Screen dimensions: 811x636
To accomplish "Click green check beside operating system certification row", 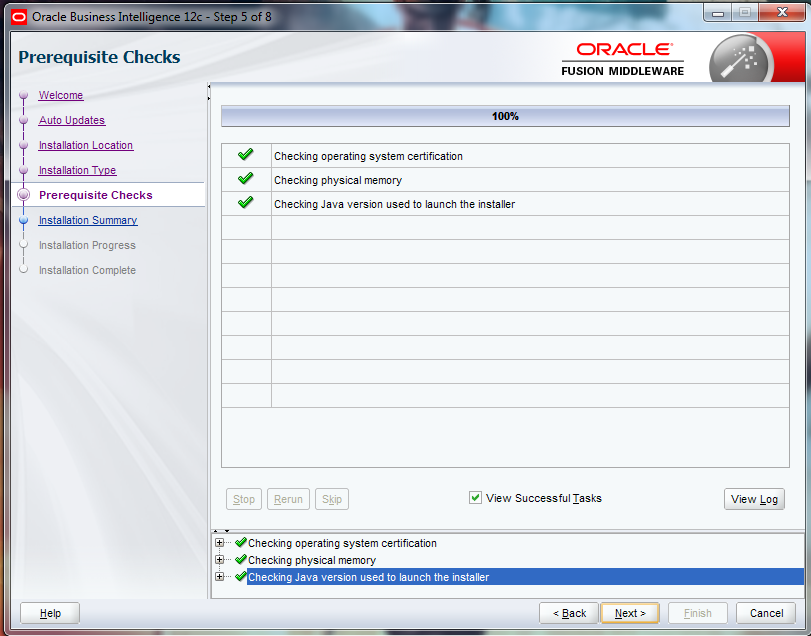I will pyautogui.click(x=246, y=155).
